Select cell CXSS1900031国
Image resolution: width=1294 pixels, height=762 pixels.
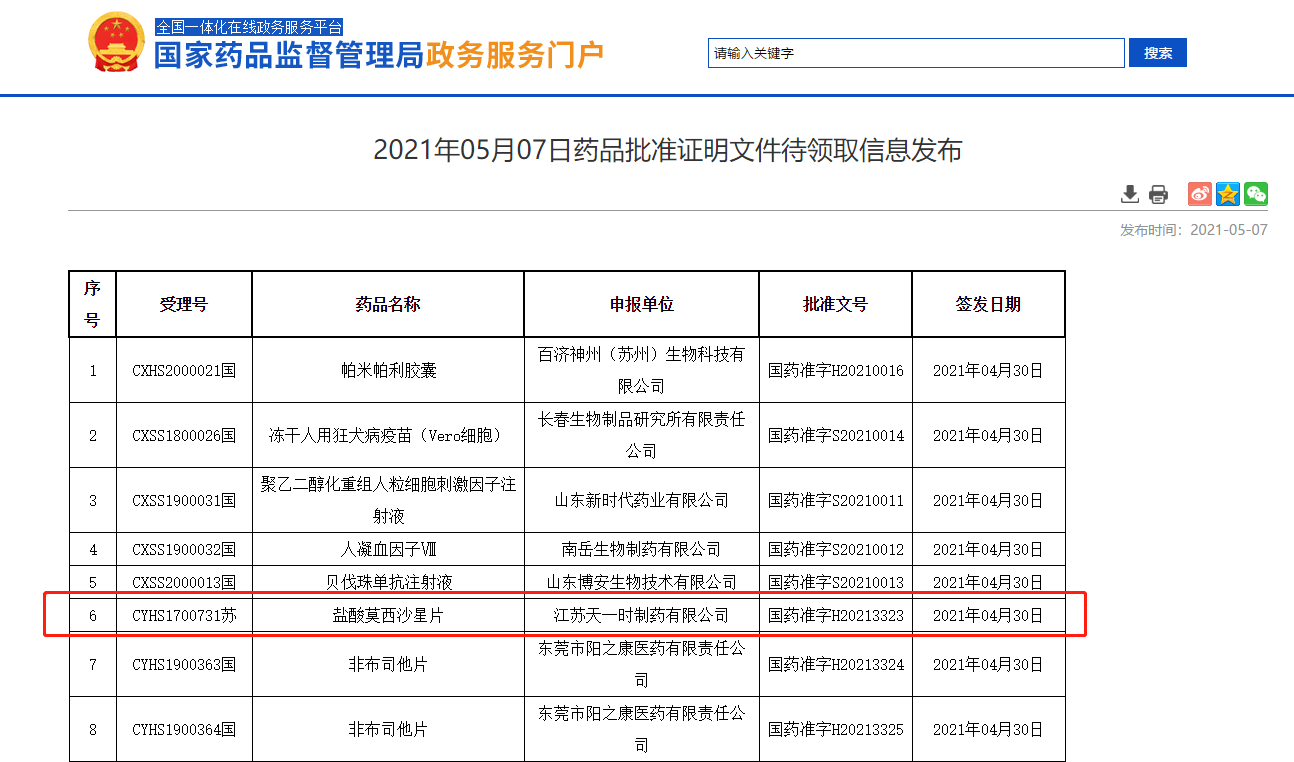click(184, 500)
